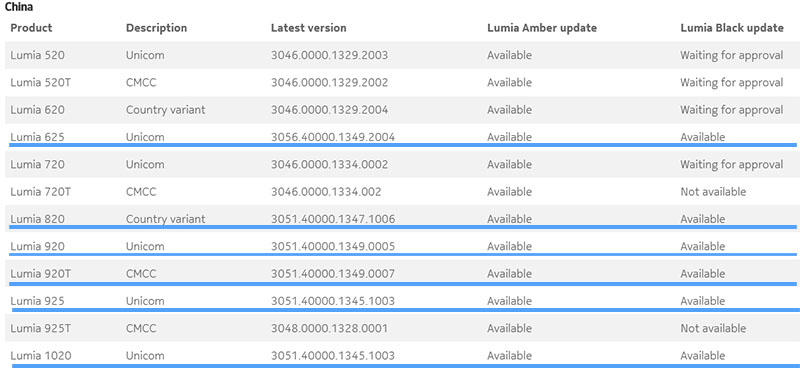Click Lumia 620 Black update Waiting for approval
The width and height of the screenshot is (800, 376).
732,110
